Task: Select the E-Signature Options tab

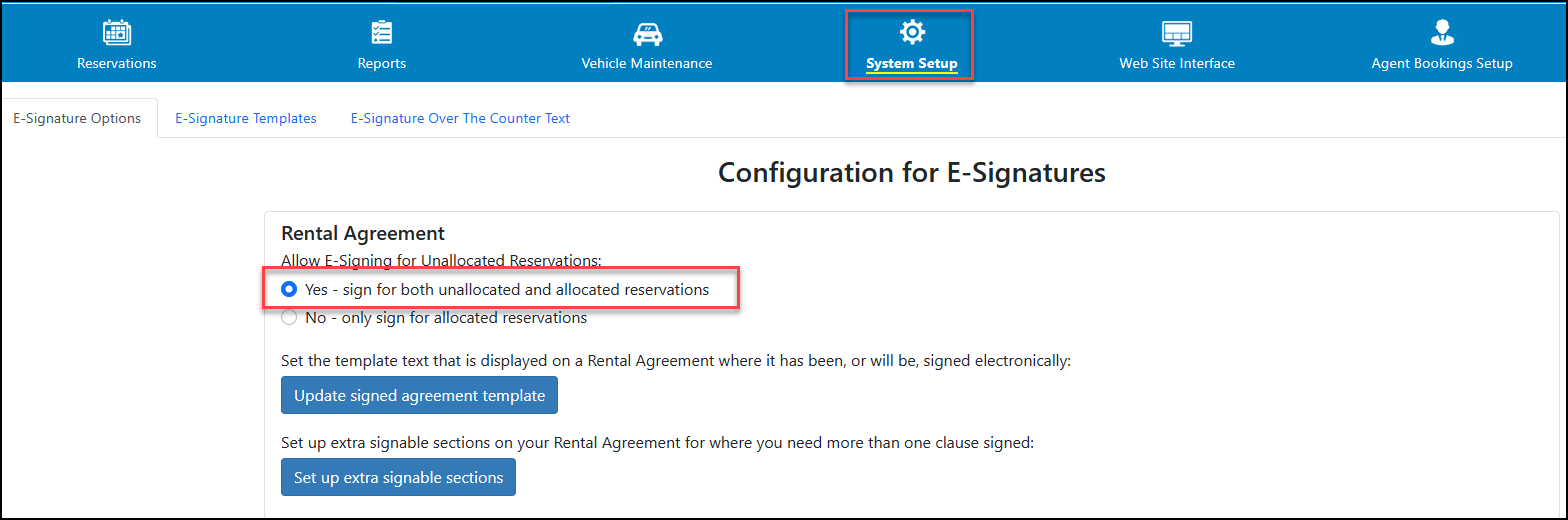Action: [x=77, y=118]
